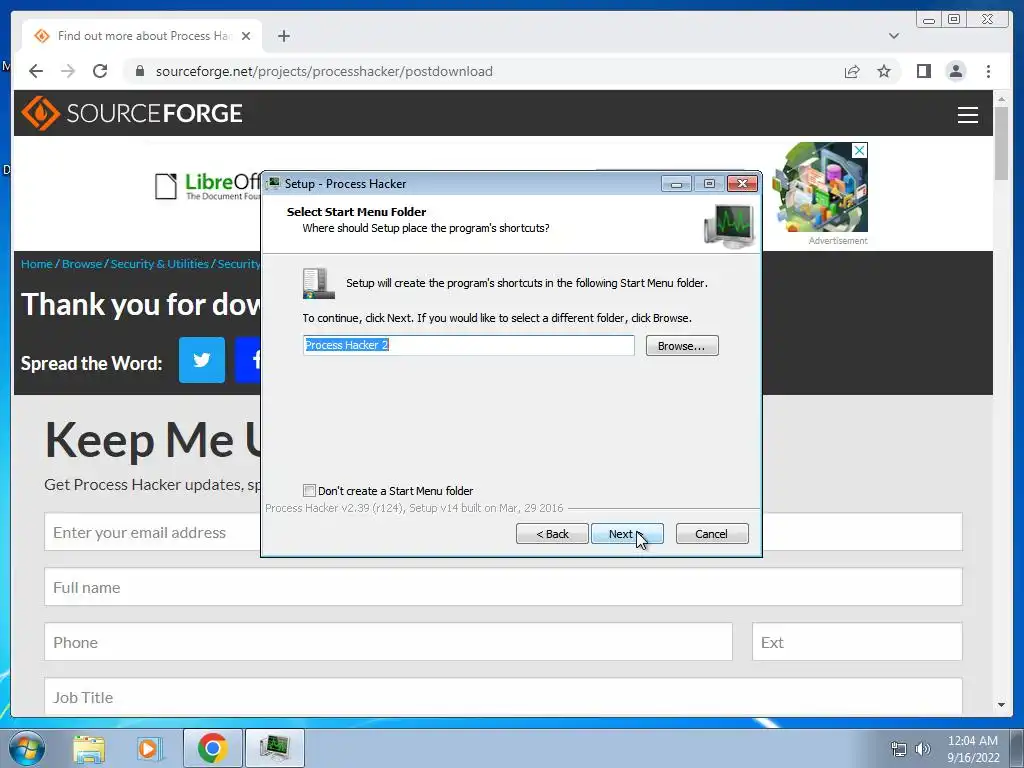Click the Start Menu folder name field
This screenshot has width=1024, height=768.
(468, 345)
